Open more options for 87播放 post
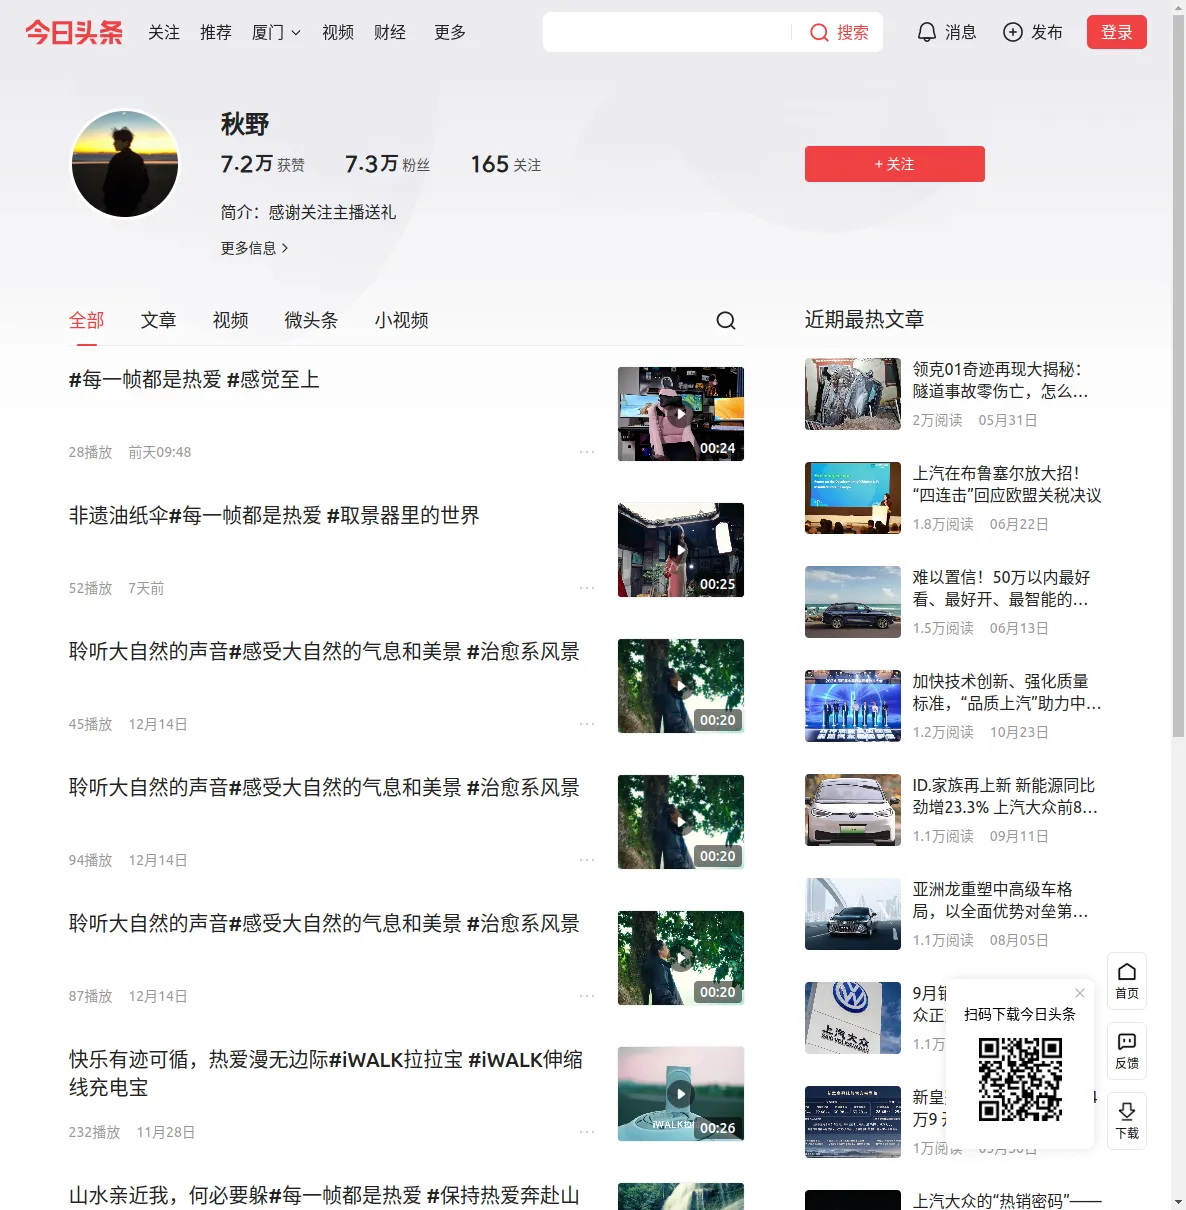 pos(587,996)
